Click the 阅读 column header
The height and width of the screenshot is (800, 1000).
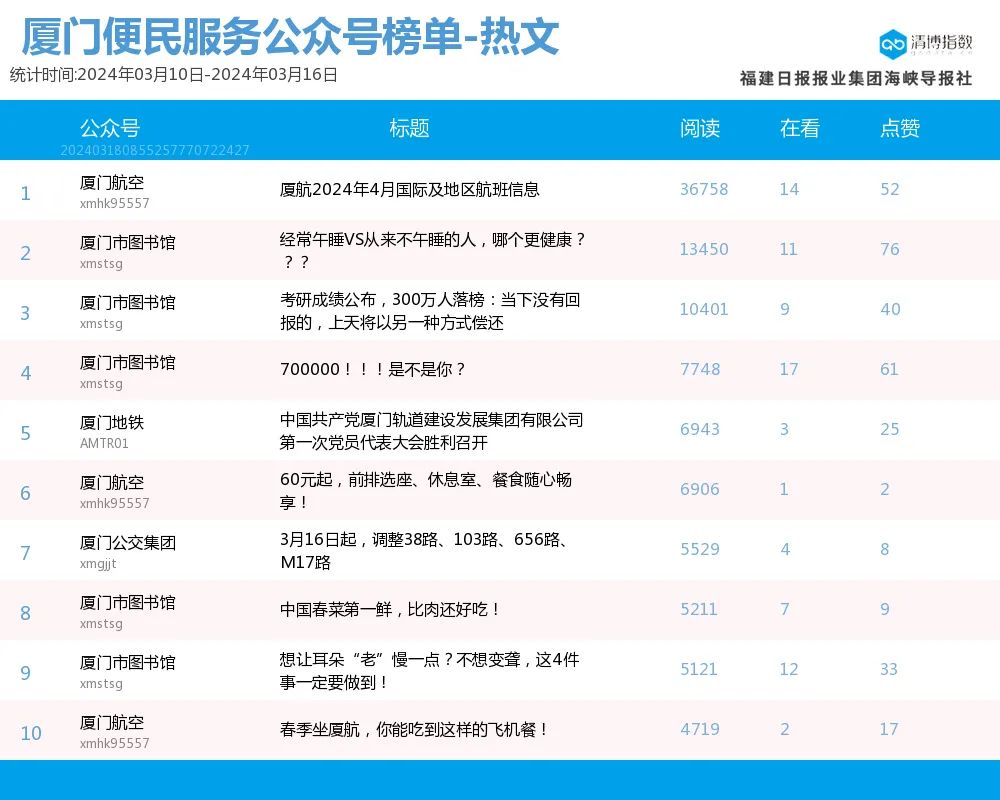[x=702, y=128]
